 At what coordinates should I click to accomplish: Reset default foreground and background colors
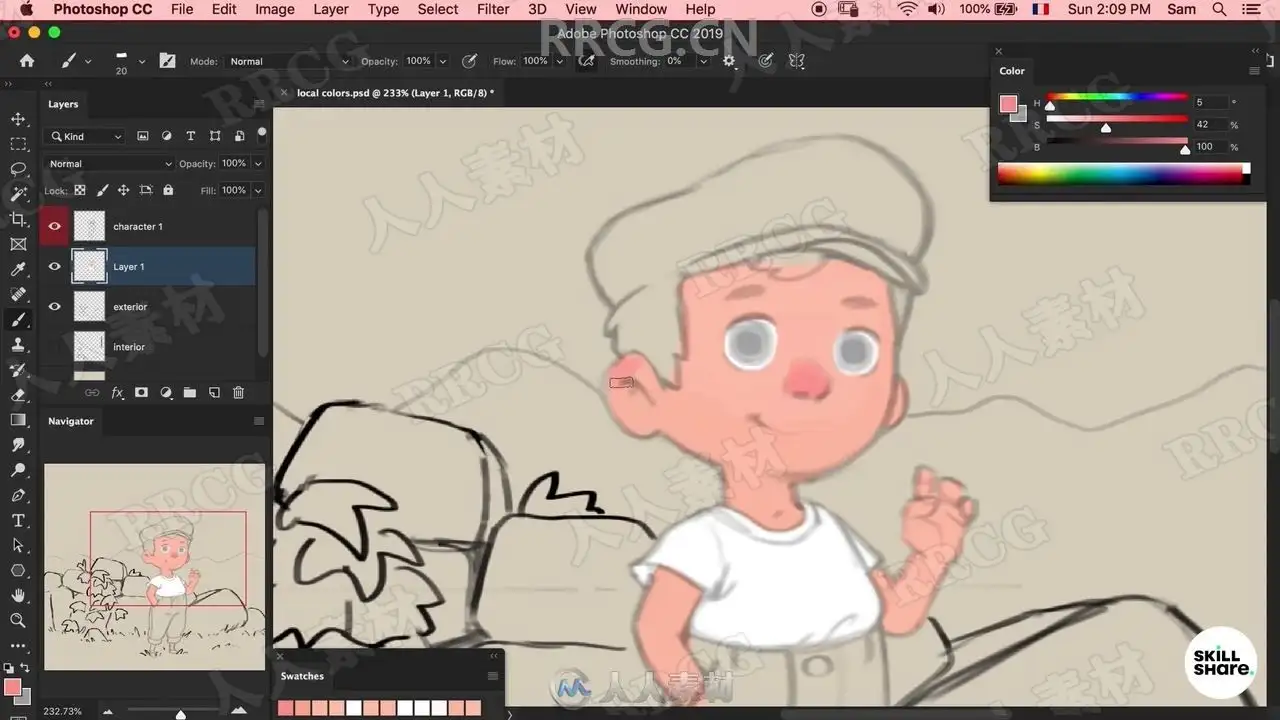tap(9, 667)
